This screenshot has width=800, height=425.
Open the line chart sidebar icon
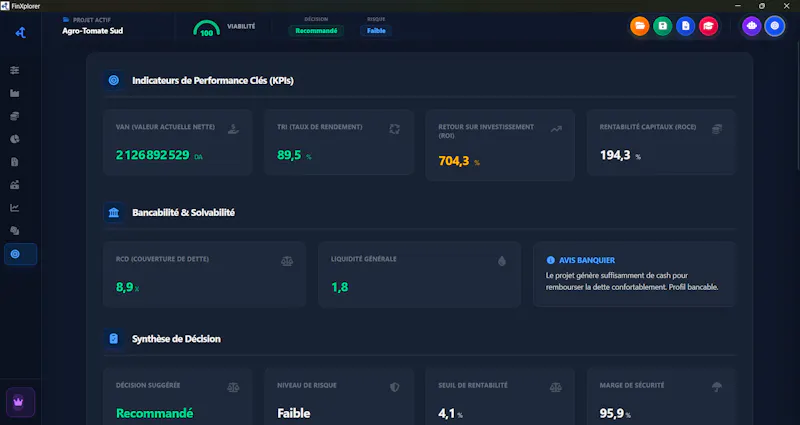(x=15, y=208)
